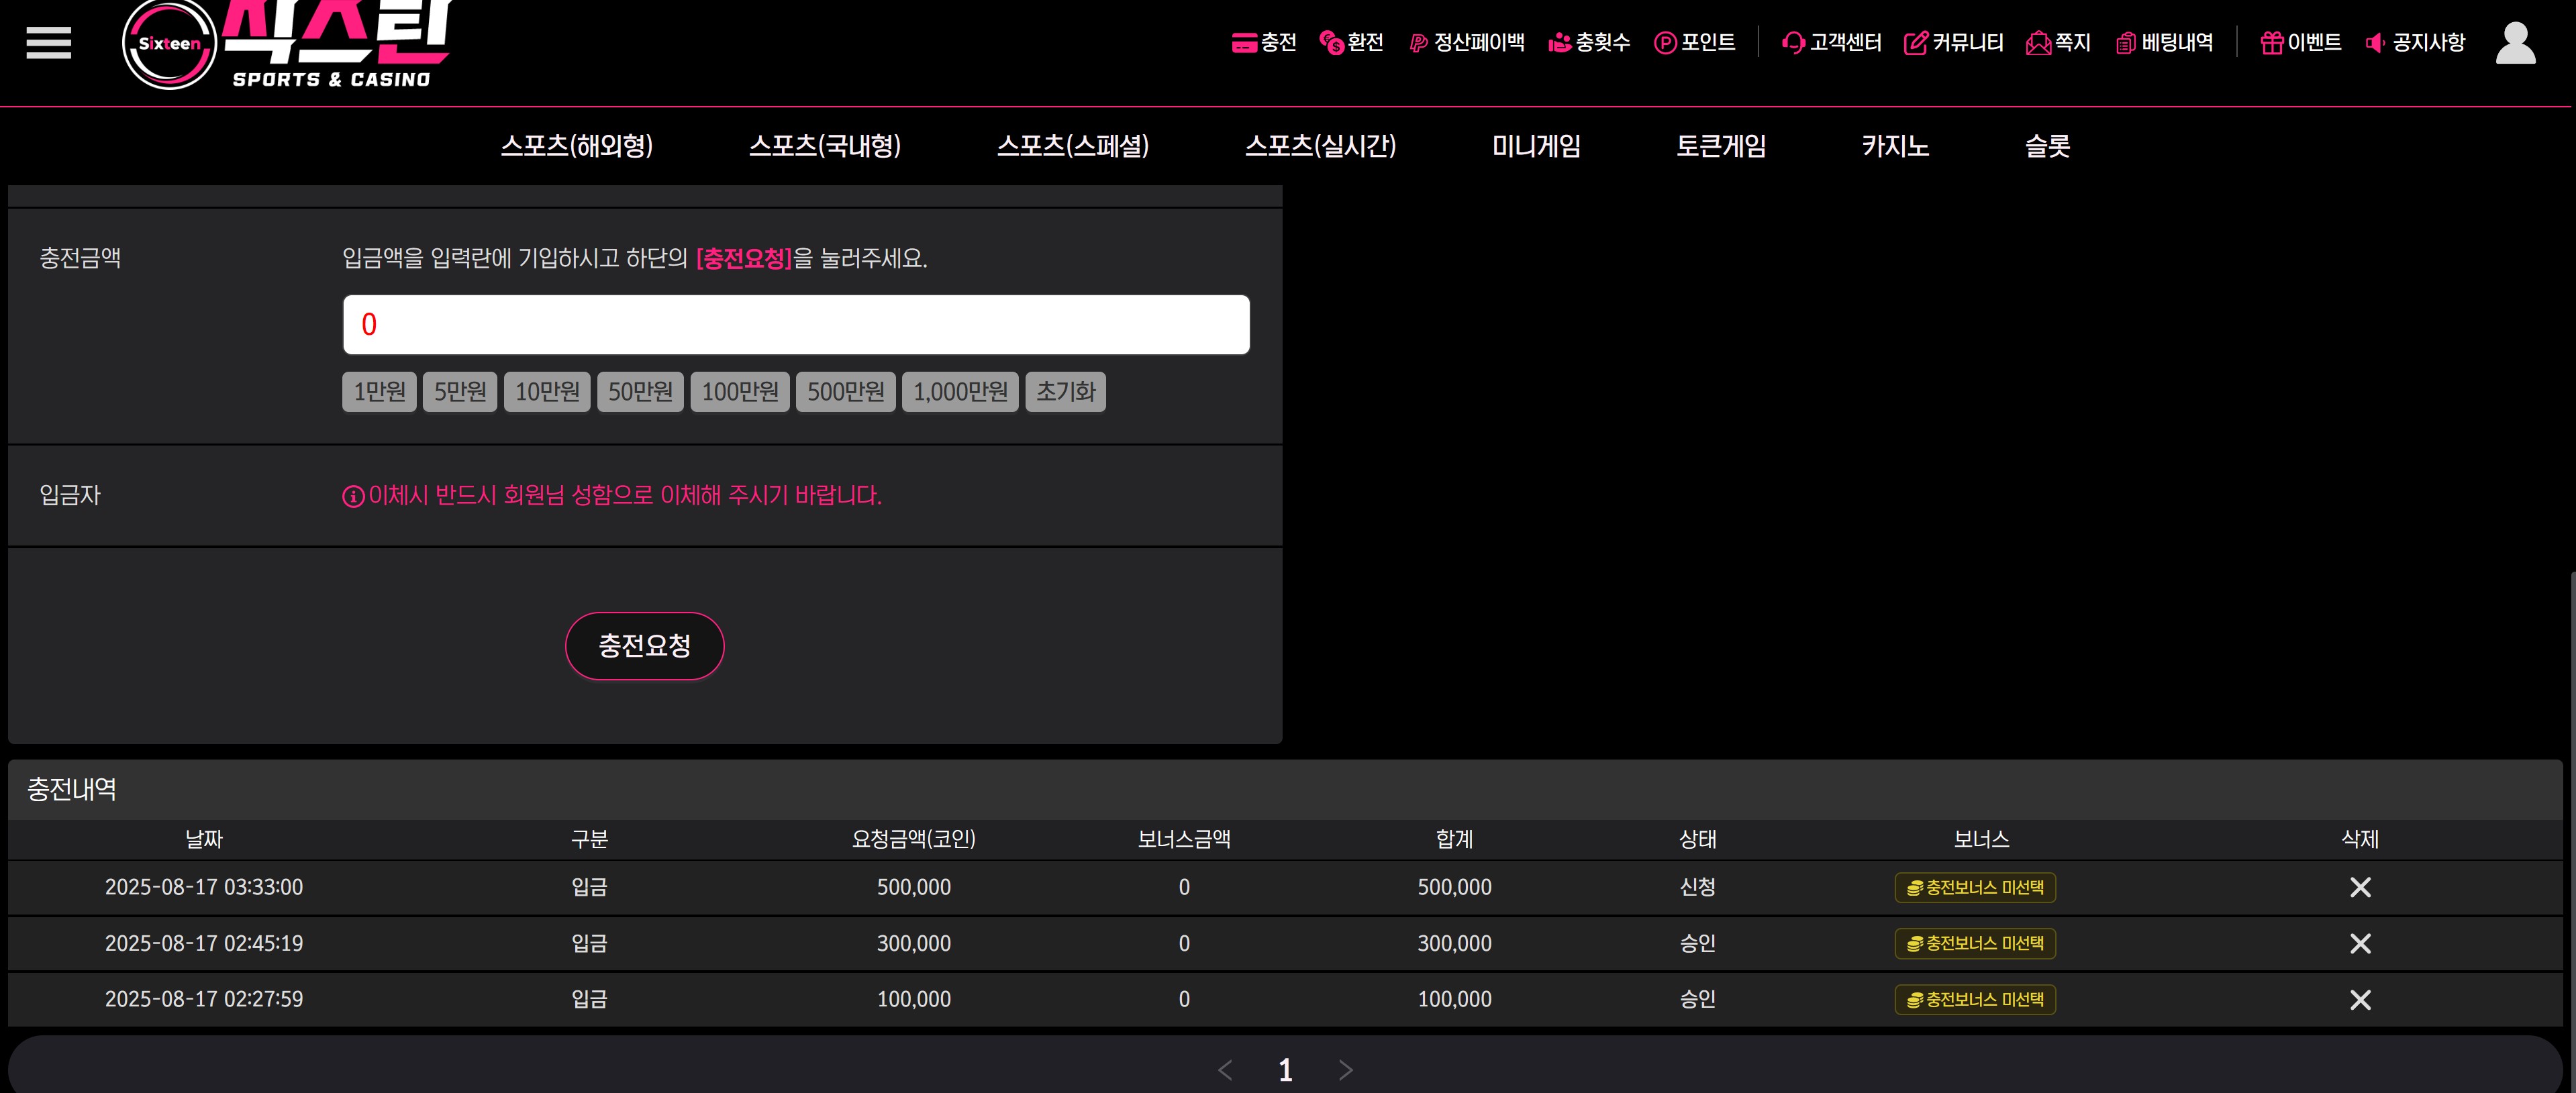Open 고객센터 customer service
This screenshot has height=1093, width=2576.
[1832, 42]
